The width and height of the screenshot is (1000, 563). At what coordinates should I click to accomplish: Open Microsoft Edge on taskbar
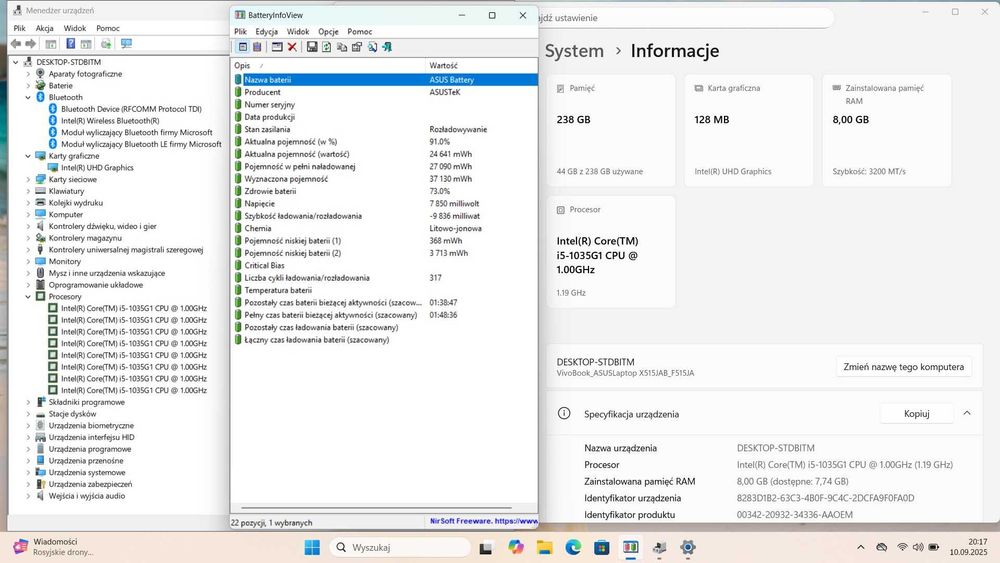pyautogui.click(x=573, y=547)
